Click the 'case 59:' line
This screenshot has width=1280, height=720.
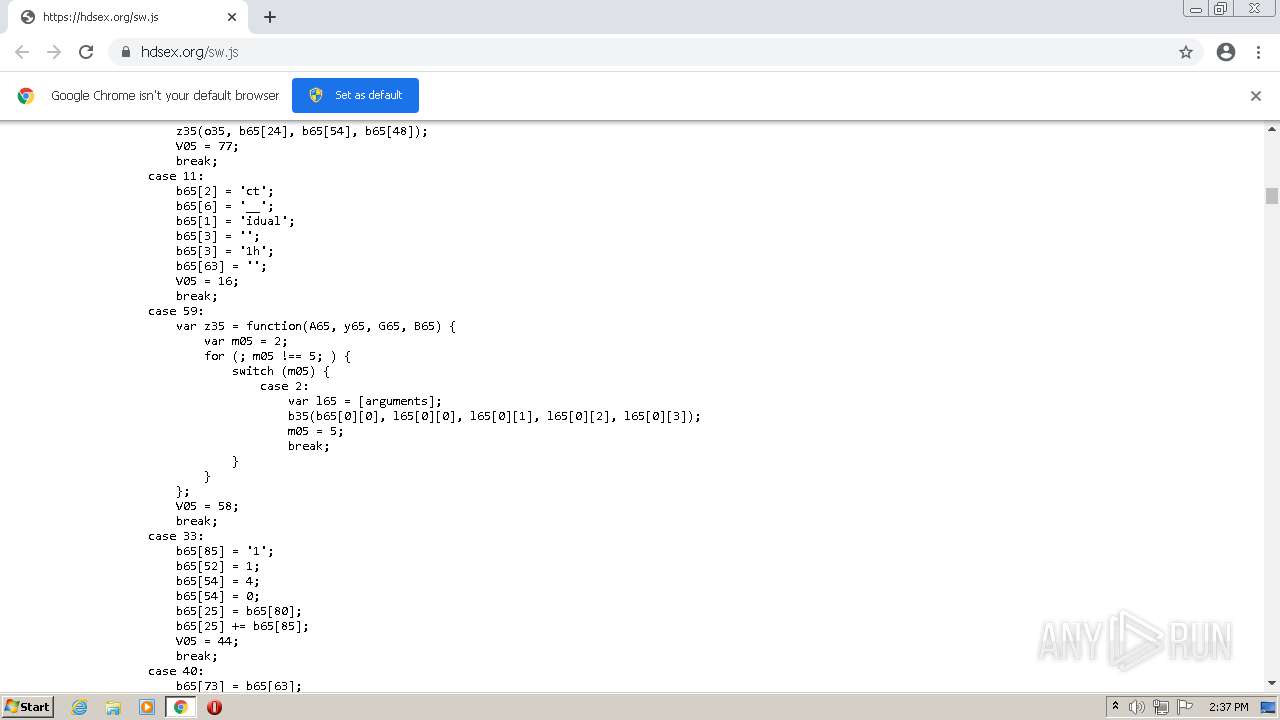click(x=176, y=311)
